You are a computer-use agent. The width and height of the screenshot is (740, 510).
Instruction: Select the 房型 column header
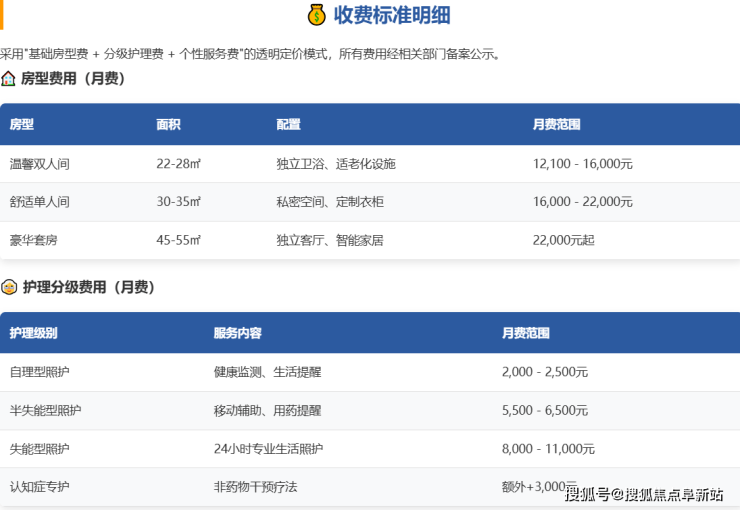[22, 125]
